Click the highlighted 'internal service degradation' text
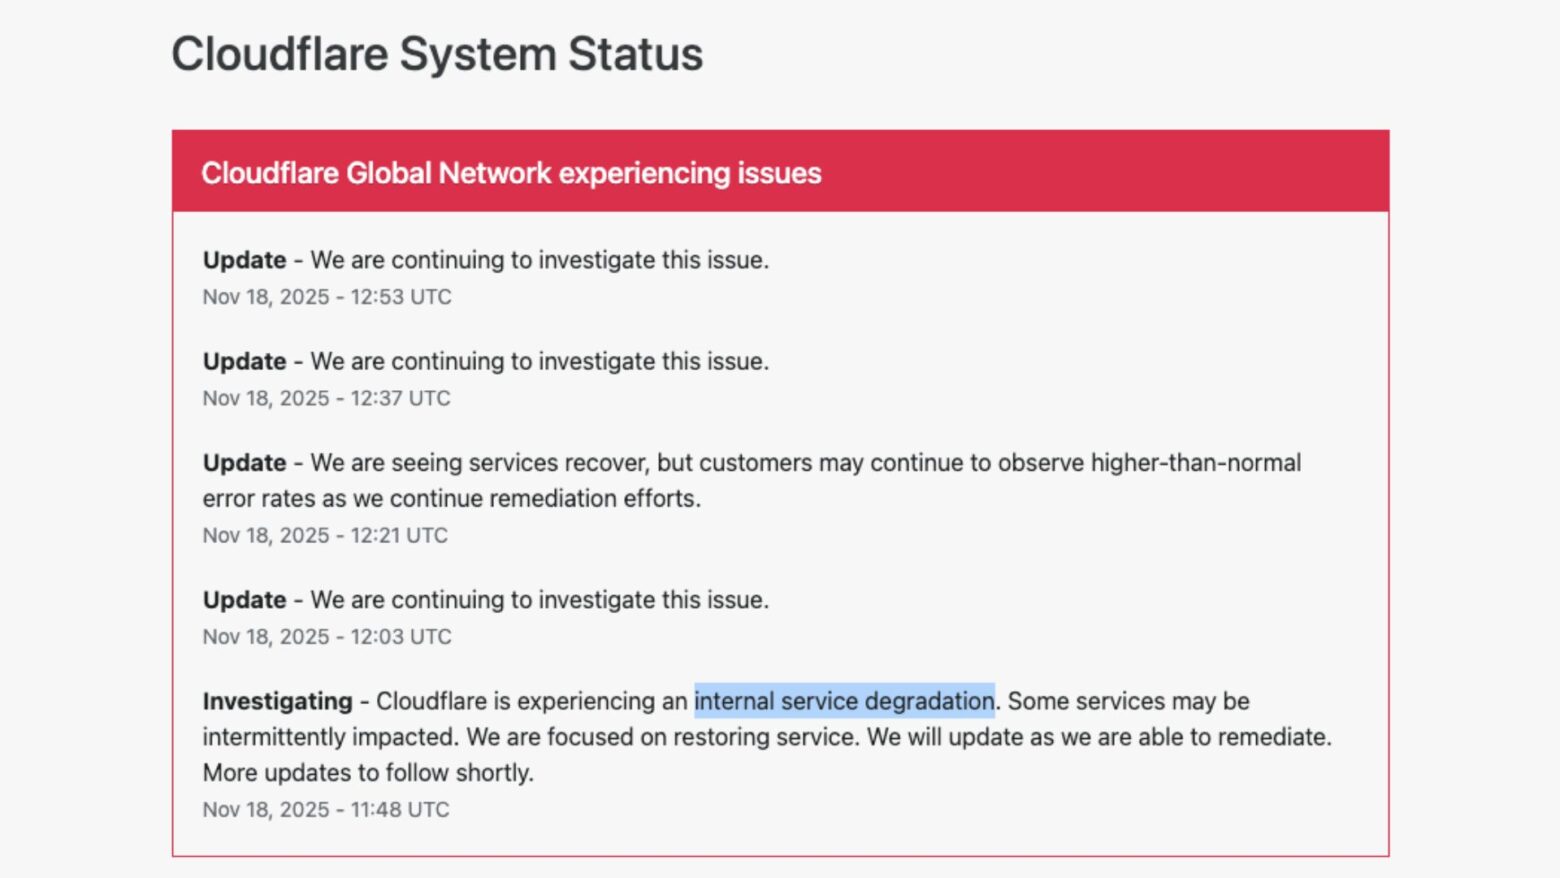The width and height of the screenshot is (1560, 878). pyautogui.click(x=844, y=701)
